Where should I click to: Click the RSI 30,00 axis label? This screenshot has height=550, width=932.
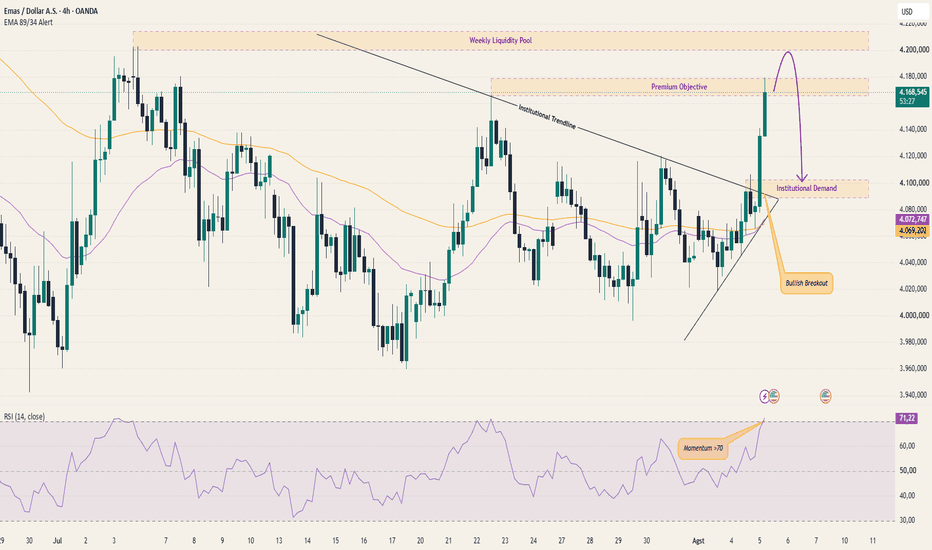(907, 520)
